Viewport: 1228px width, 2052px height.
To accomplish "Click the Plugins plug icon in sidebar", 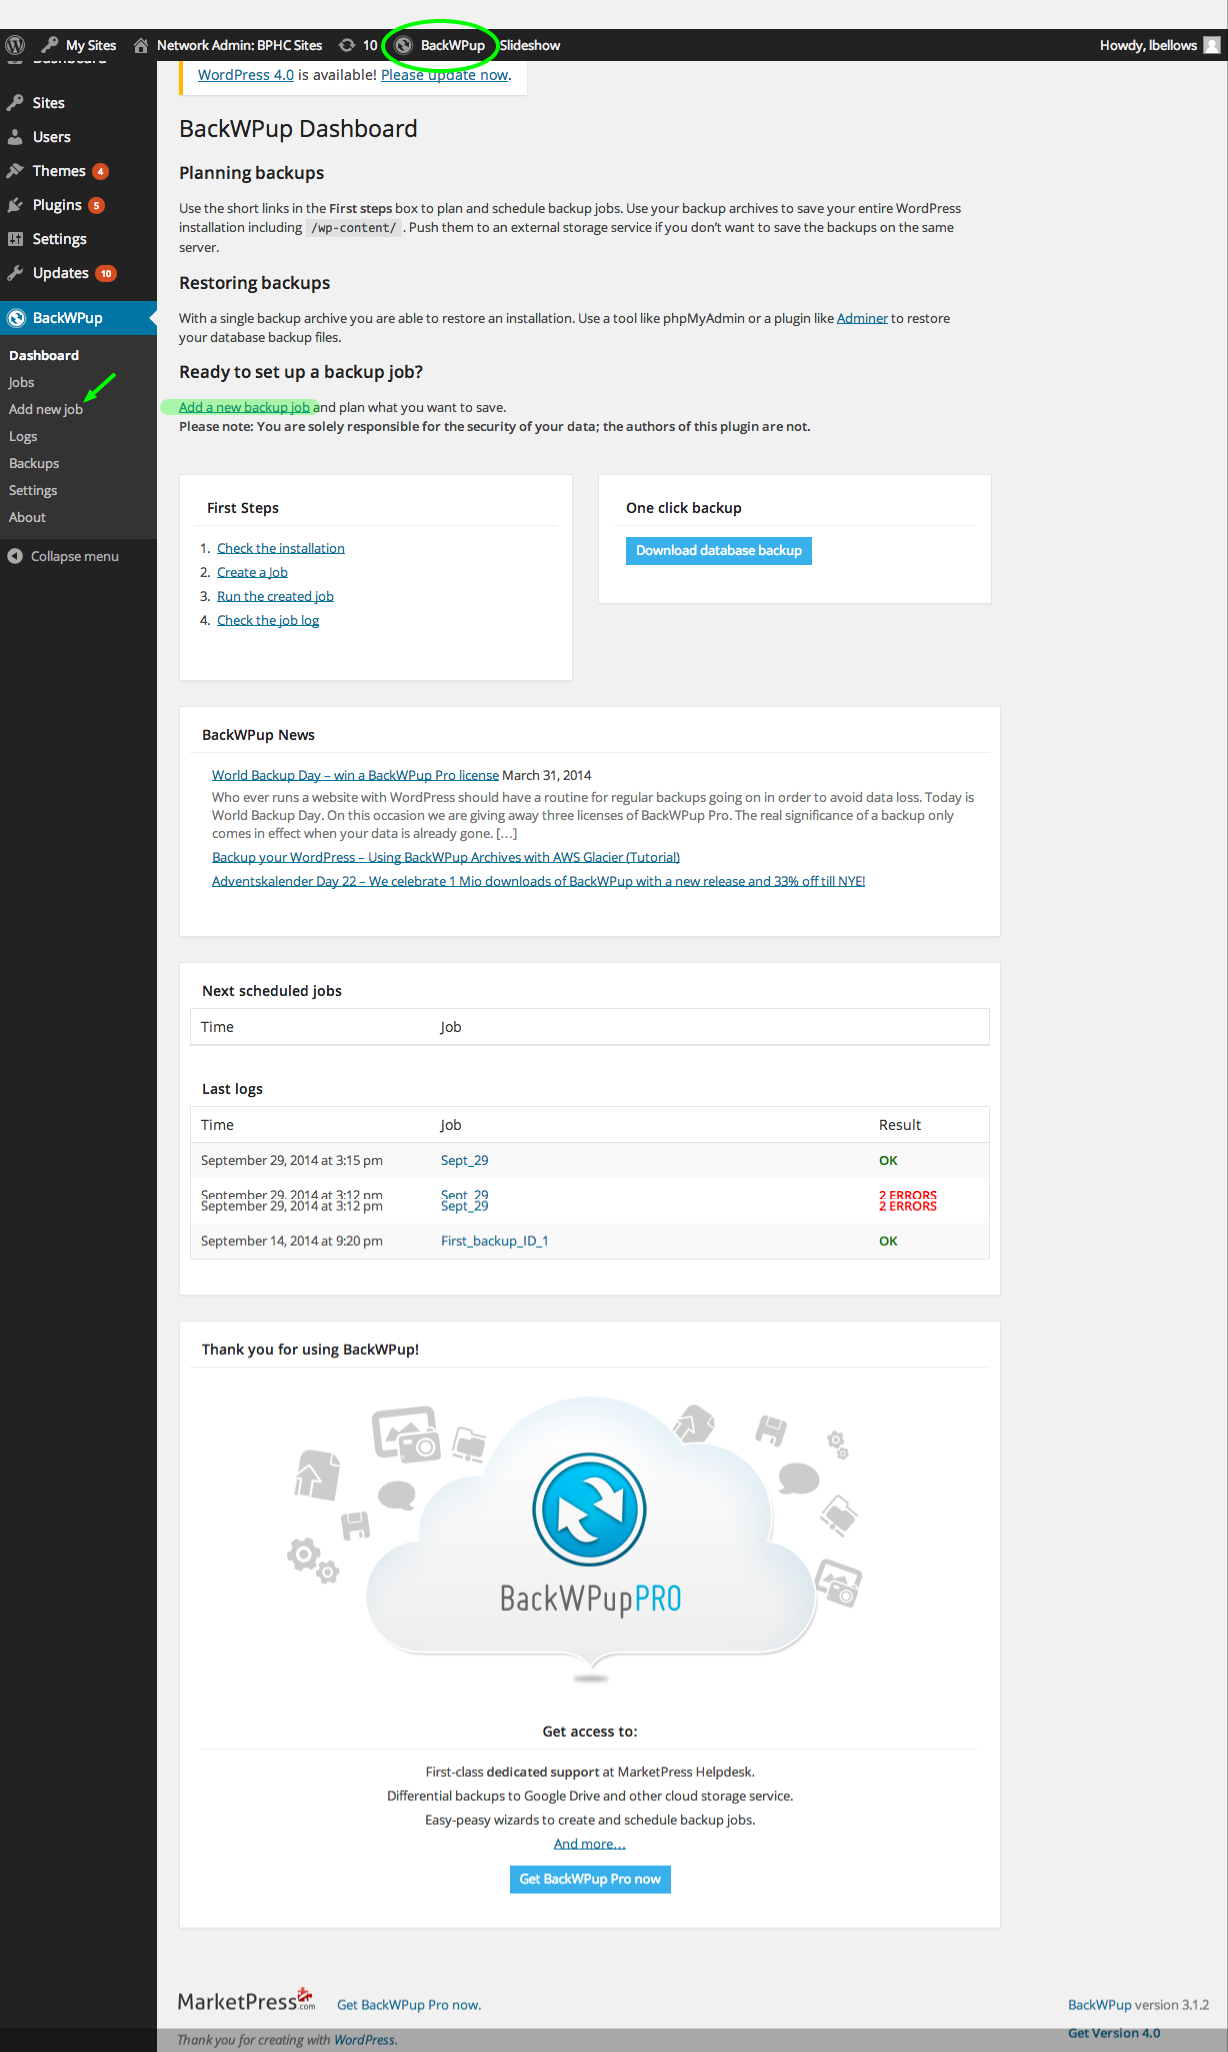I will tap(15, 205).
